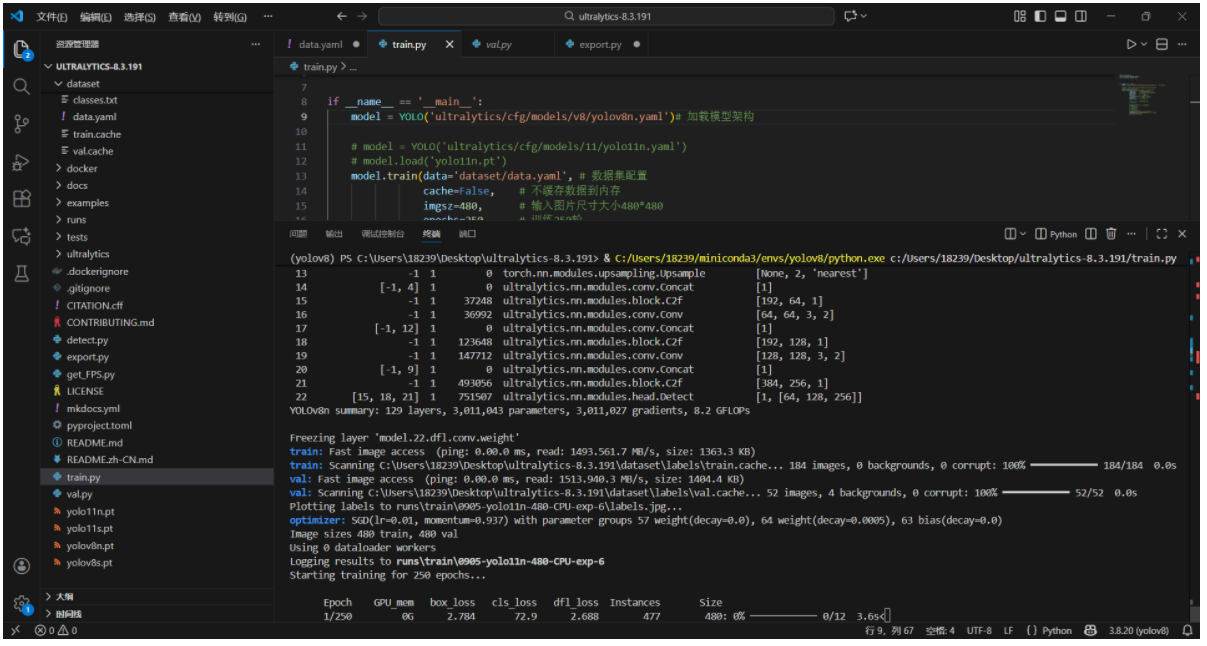Select the 3.8.20 (yolov8) interpreter
Image resolution: width=1207 pixels, height=646 pixels.
(x=1139, y=631)
